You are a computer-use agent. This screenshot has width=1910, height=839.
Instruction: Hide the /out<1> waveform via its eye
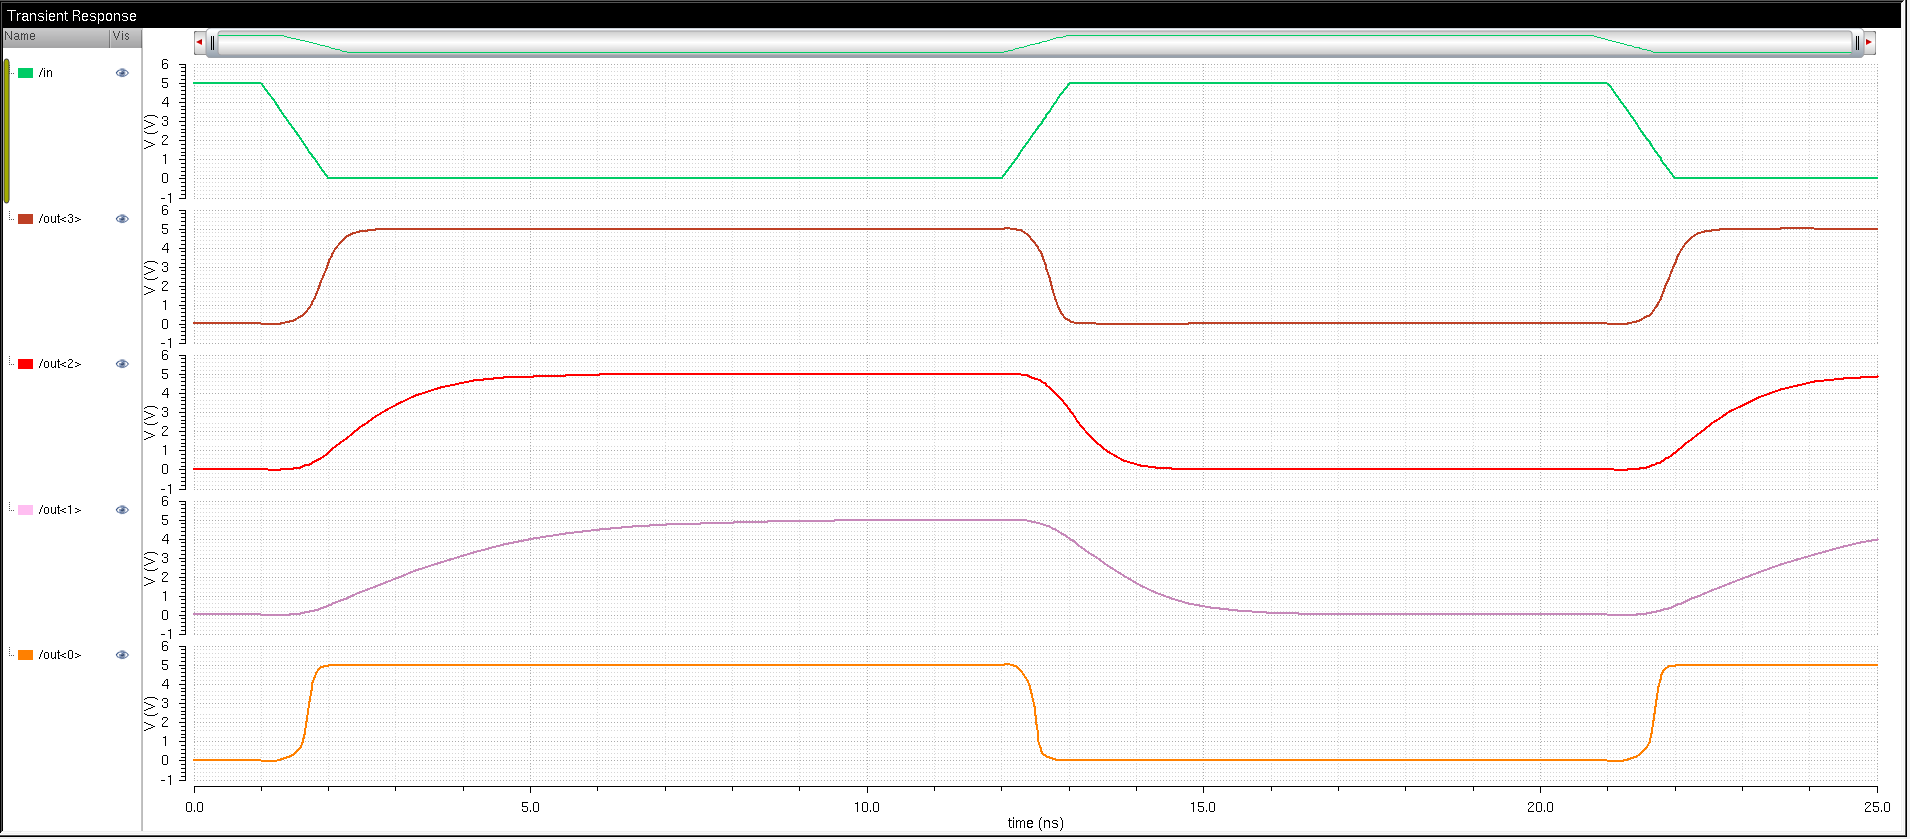pyautogui.click(x=122, y=510)
